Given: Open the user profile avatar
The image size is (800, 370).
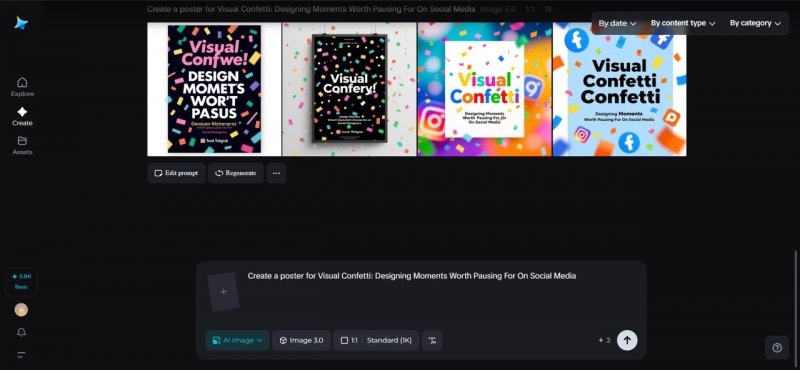Looking at the screenshot, I should (x=21, y=310).
